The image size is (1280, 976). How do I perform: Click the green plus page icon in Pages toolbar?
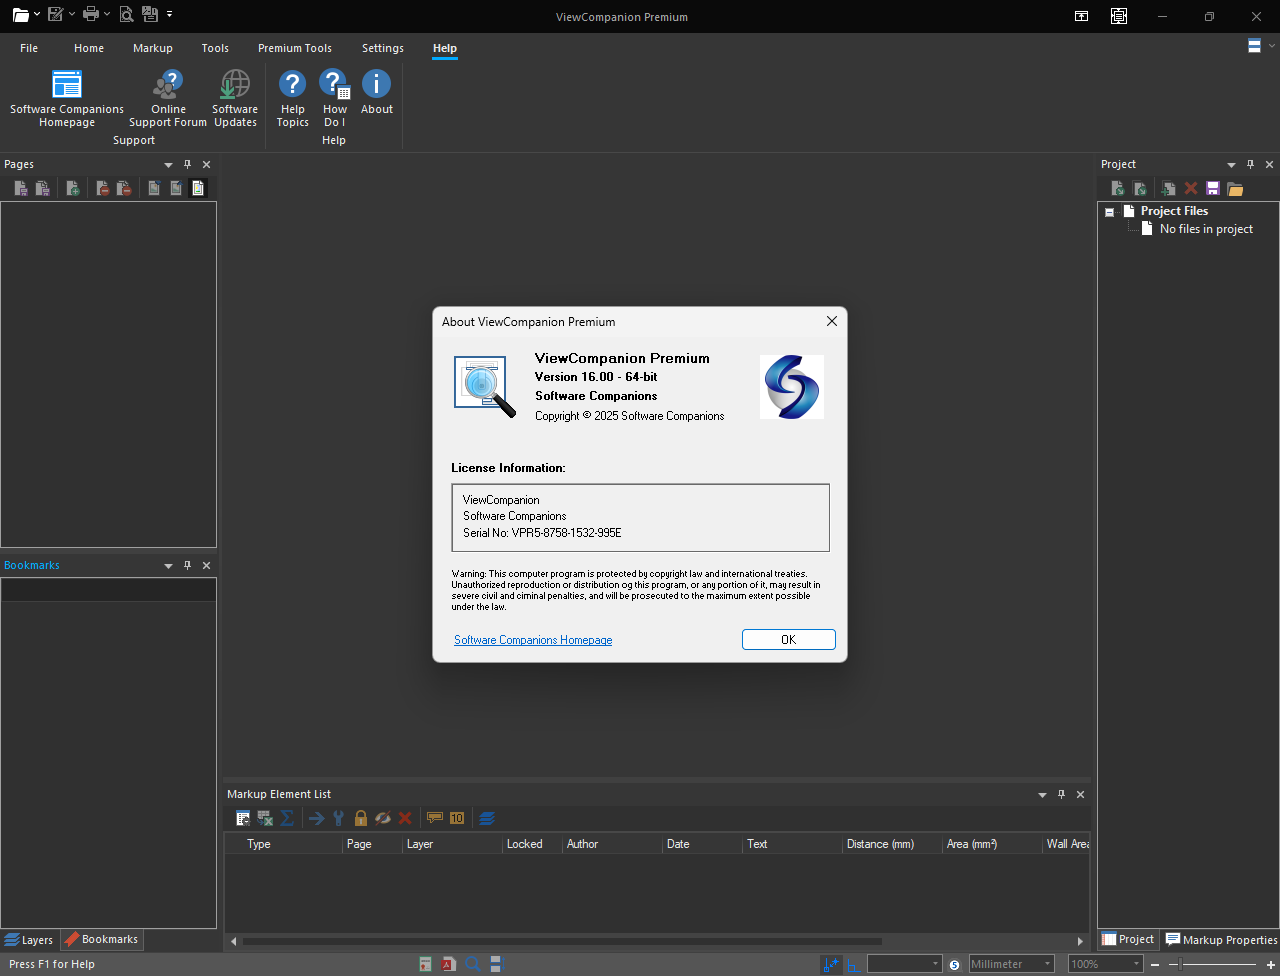(72, 188)
